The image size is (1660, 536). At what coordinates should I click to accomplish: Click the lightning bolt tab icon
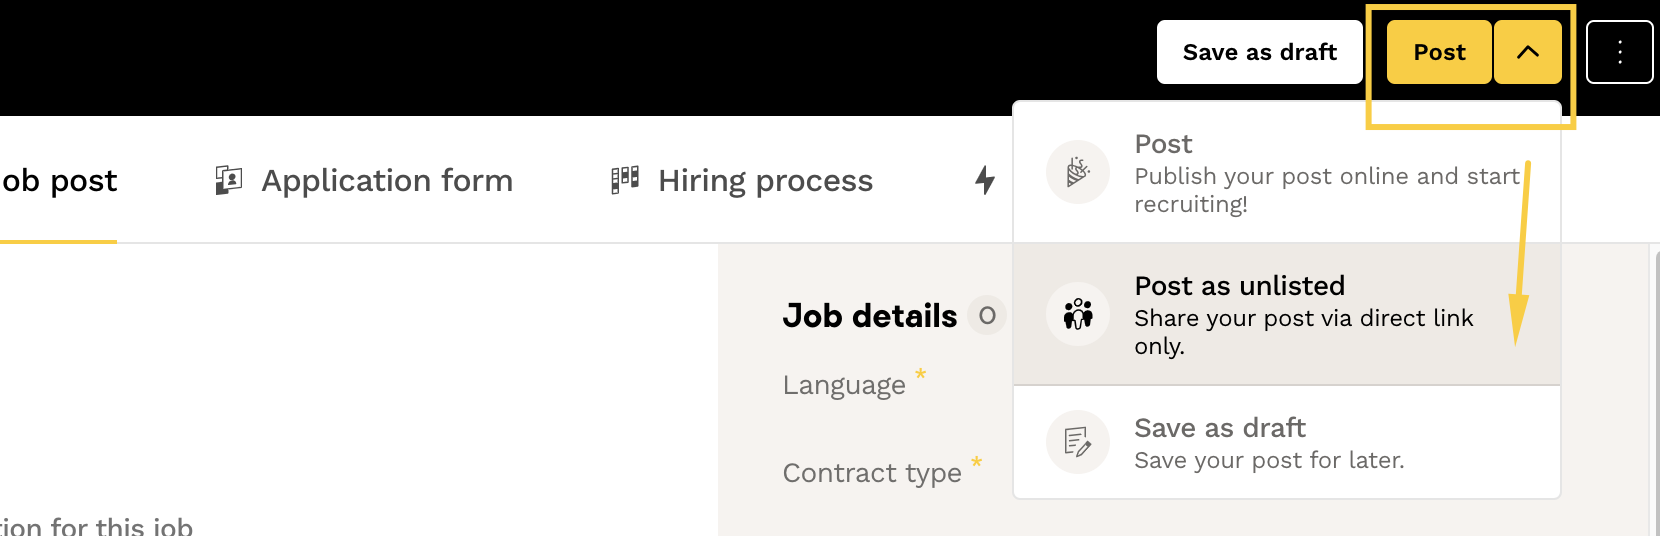pos(985,180)
